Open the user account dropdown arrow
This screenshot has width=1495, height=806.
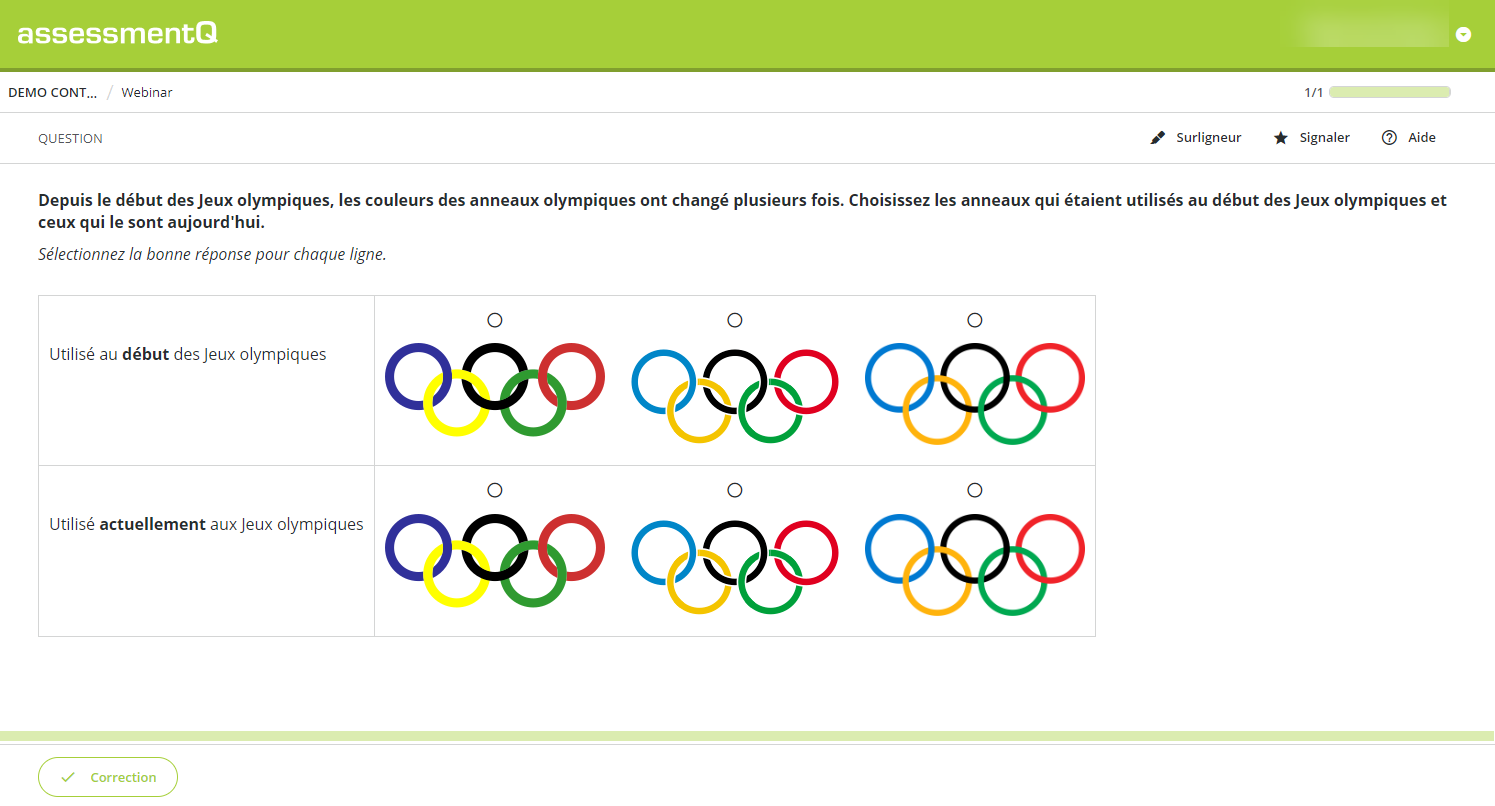tap(1464, 34)
